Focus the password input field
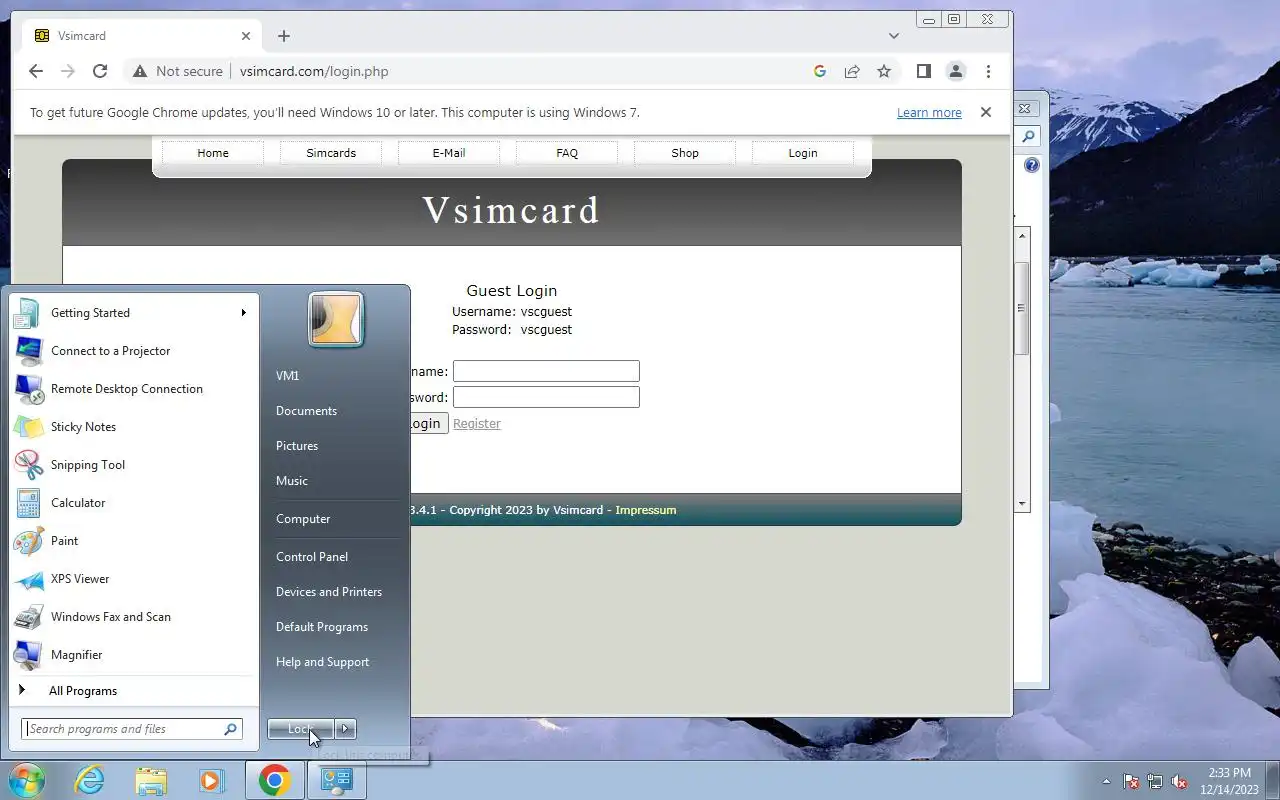The height and width of the screenshot is (800, 1280). point(546,397)
